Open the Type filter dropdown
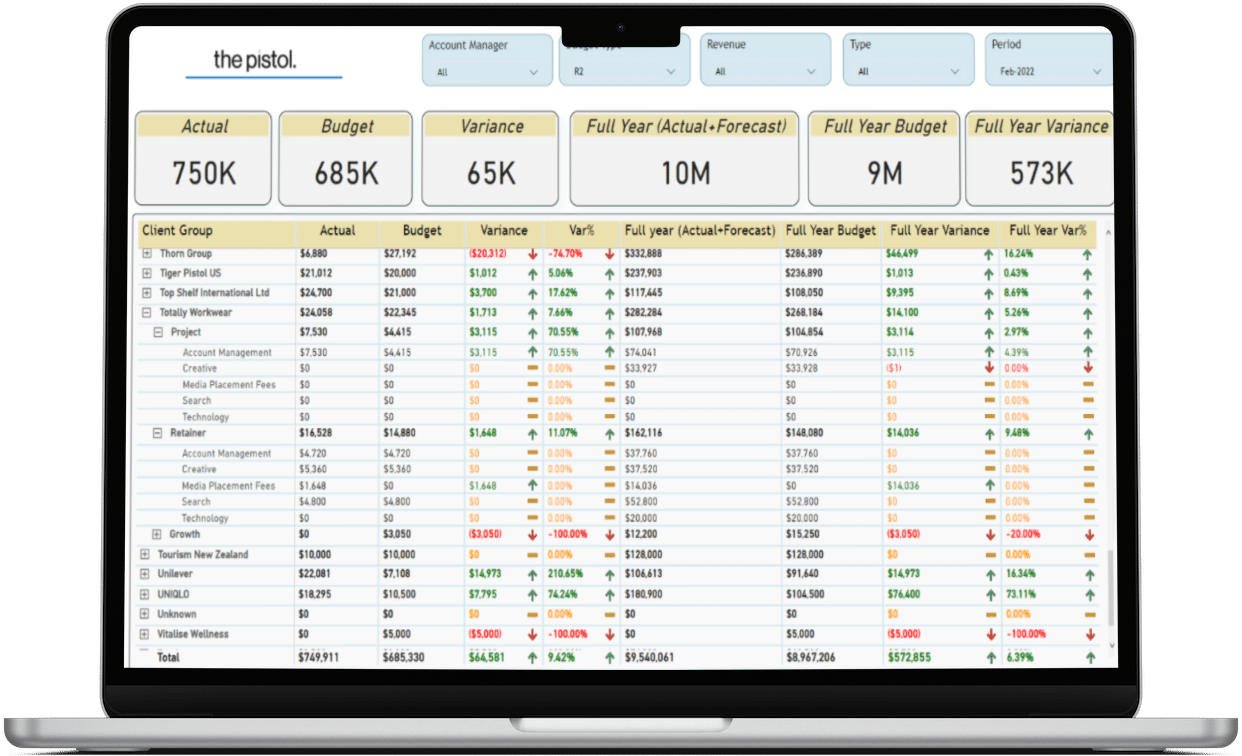 pos(908,60)
